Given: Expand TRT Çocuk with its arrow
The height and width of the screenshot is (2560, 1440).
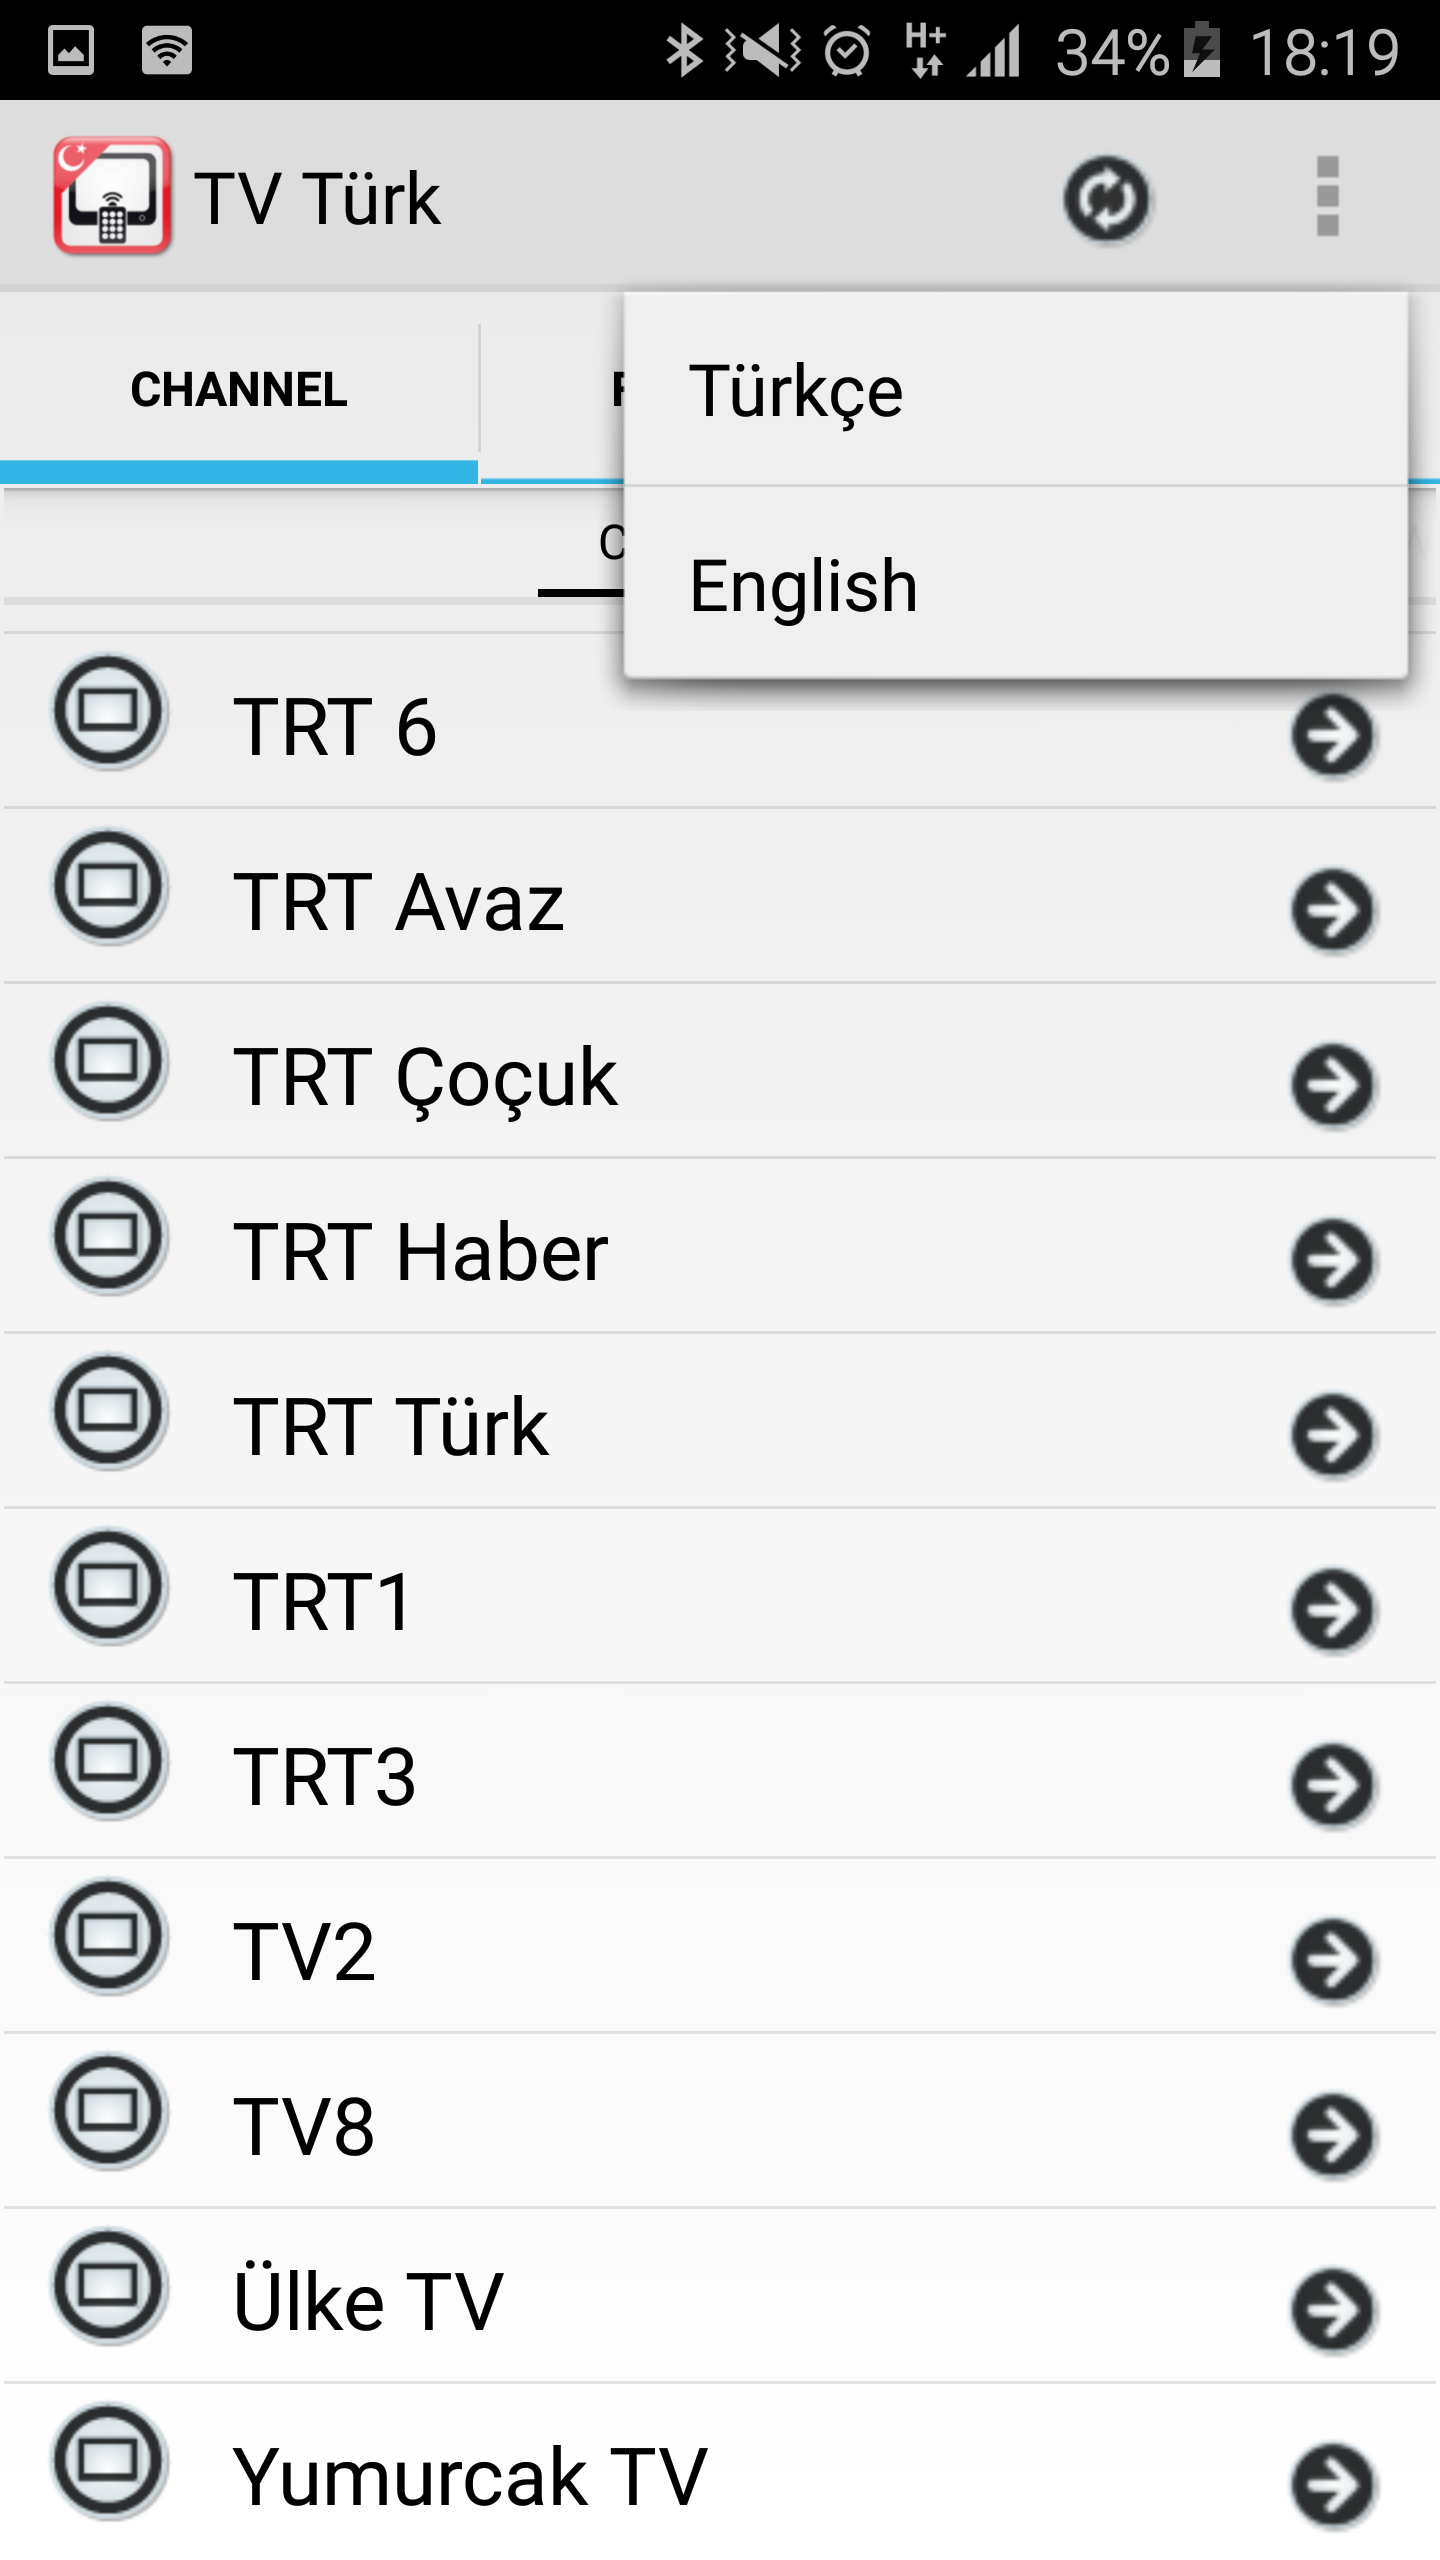Looking at the screenshot, I should point(1333,1085).
